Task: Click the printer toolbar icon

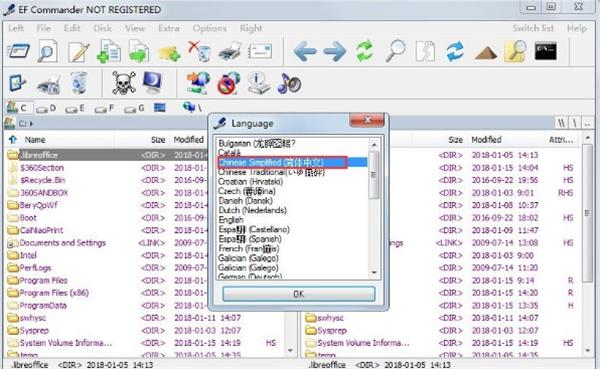Action: (230, 52)
